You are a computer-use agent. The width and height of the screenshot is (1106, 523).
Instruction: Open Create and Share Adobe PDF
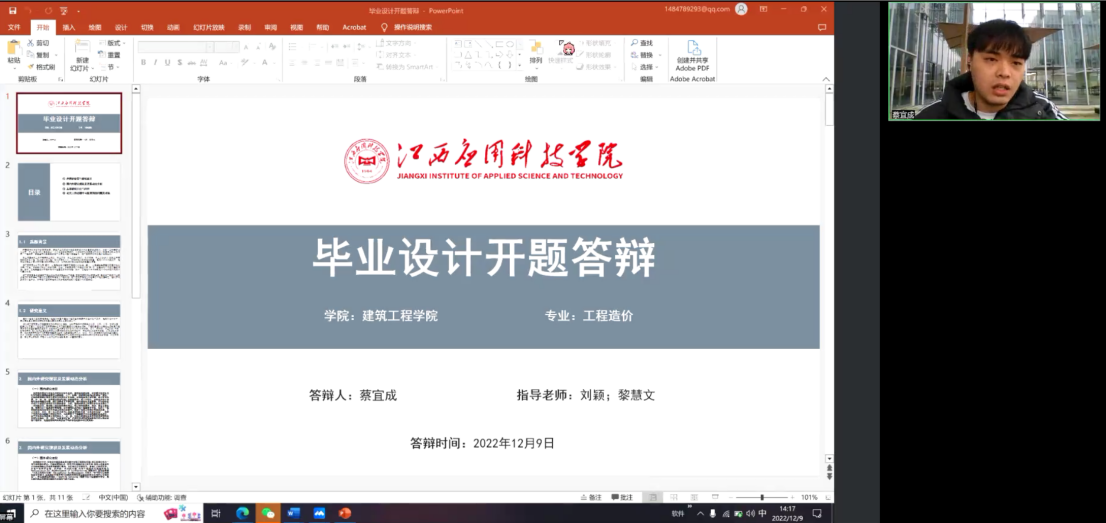pyautogui.click(x=692, y=53)
